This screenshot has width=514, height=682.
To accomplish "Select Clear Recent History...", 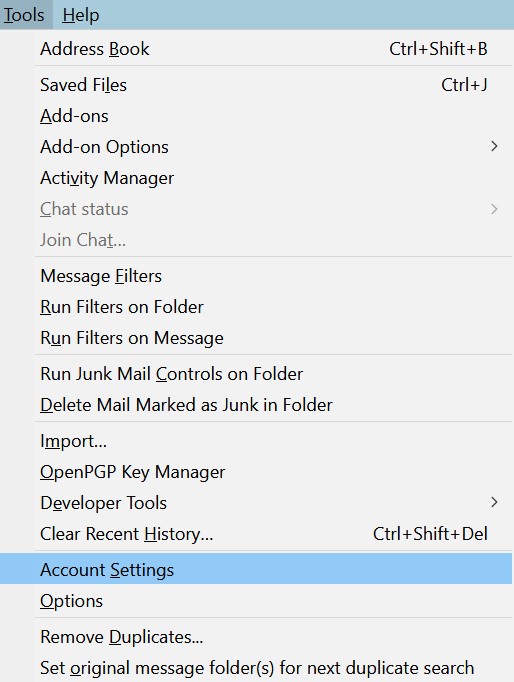I will tap(257, 534).
